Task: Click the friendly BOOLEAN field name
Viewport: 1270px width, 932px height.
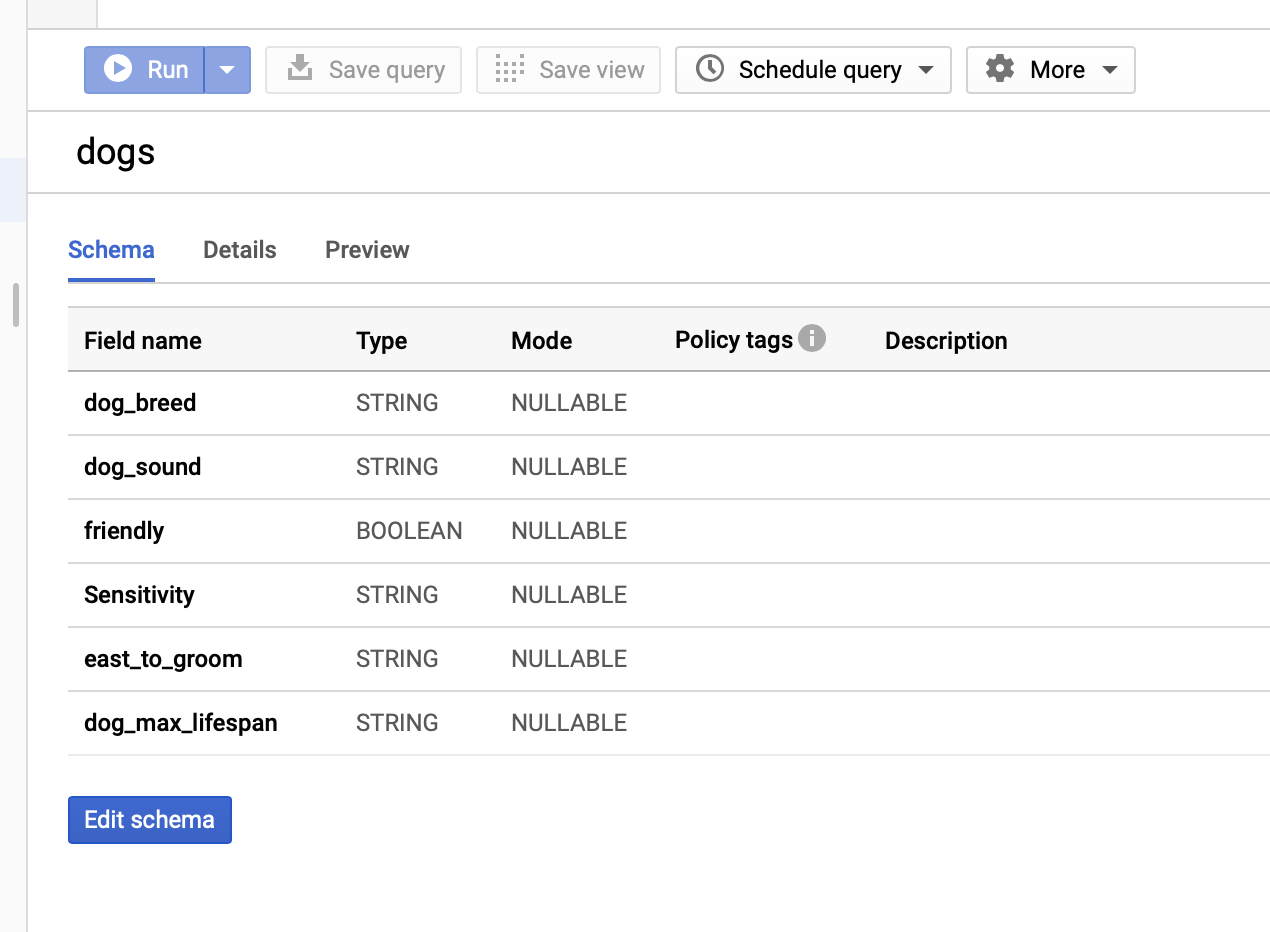Action: (x=124, y=531)
